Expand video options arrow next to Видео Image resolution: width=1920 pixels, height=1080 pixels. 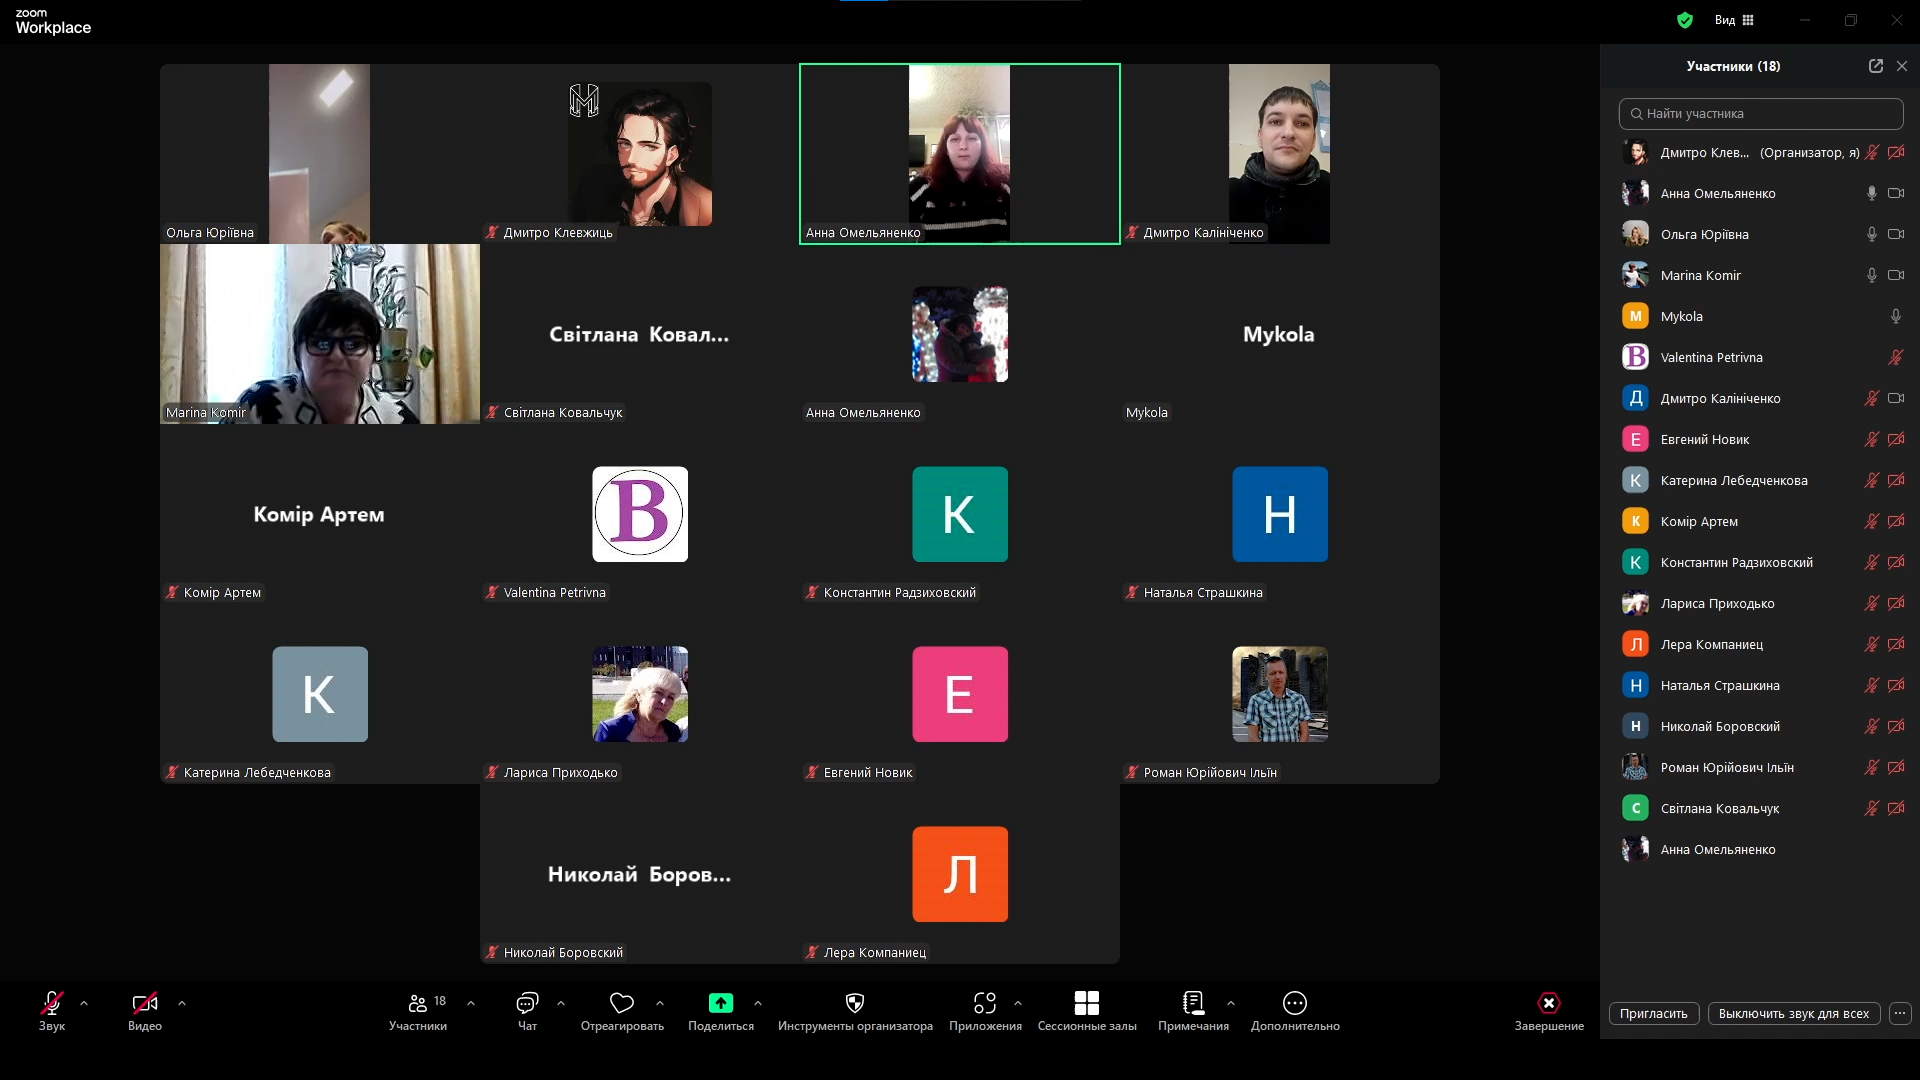click(182, 1003)
